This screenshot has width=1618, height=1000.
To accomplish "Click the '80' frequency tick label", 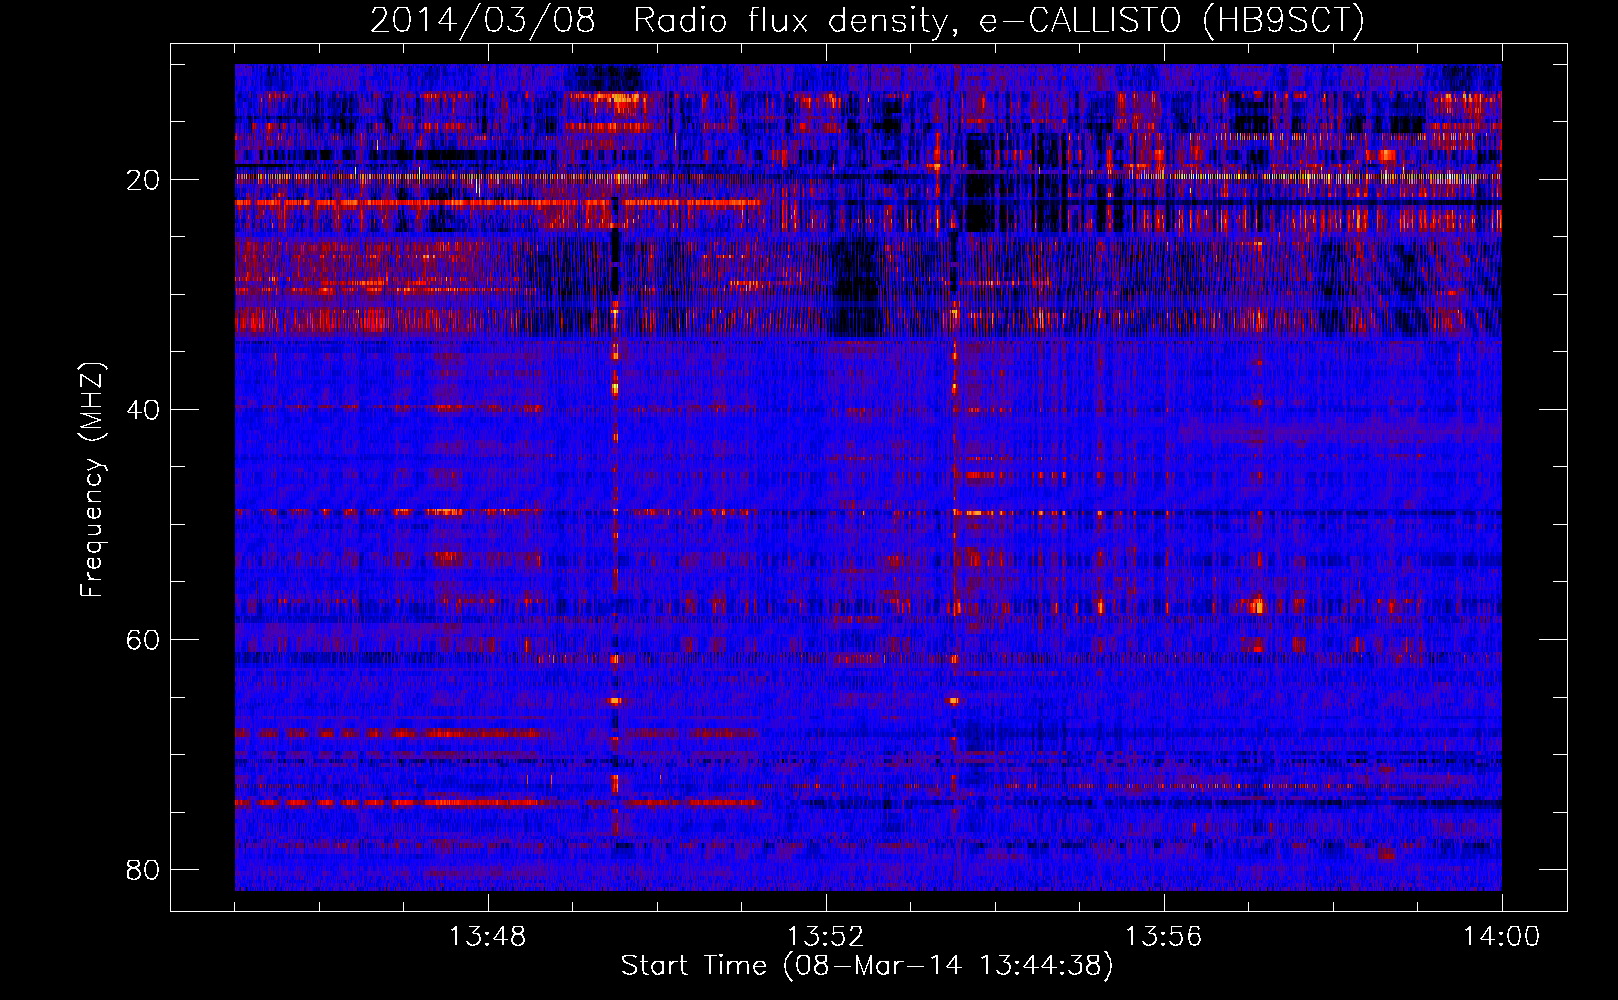I will click(x=144, y=870).
